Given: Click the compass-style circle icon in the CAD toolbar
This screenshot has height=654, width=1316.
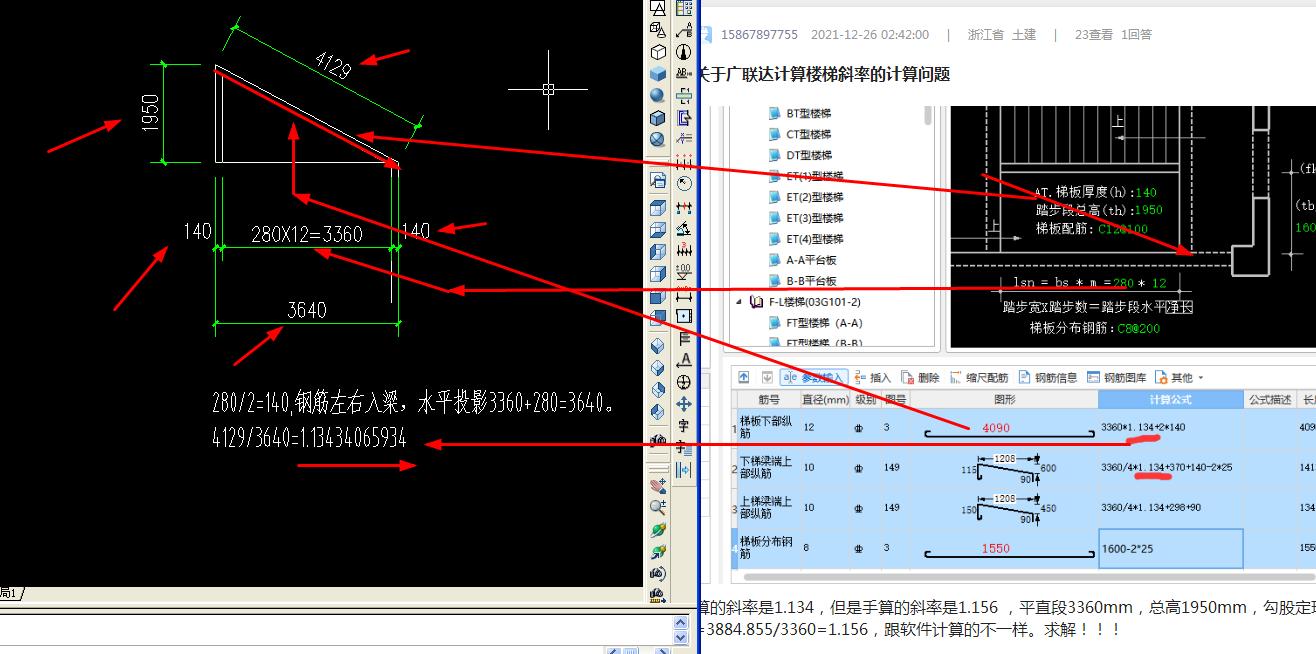Looking at the screenshot, I should (684, 51).
